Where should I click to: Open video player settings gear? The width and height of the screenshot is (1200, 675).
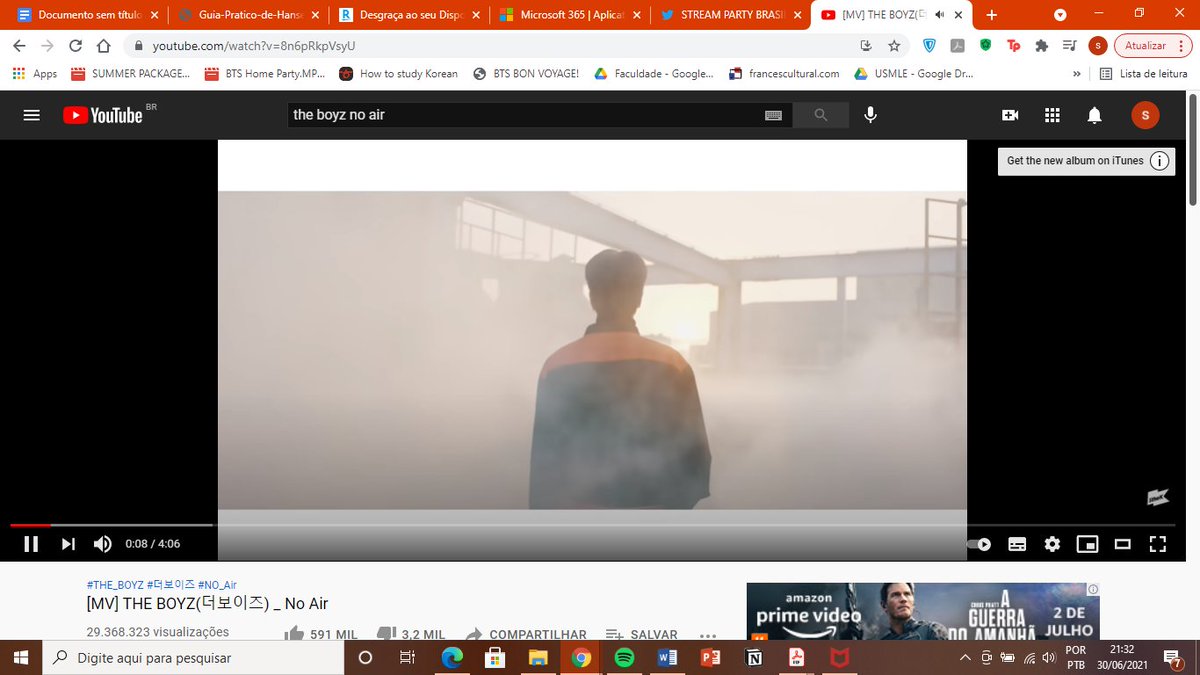tap(1052, 544)
